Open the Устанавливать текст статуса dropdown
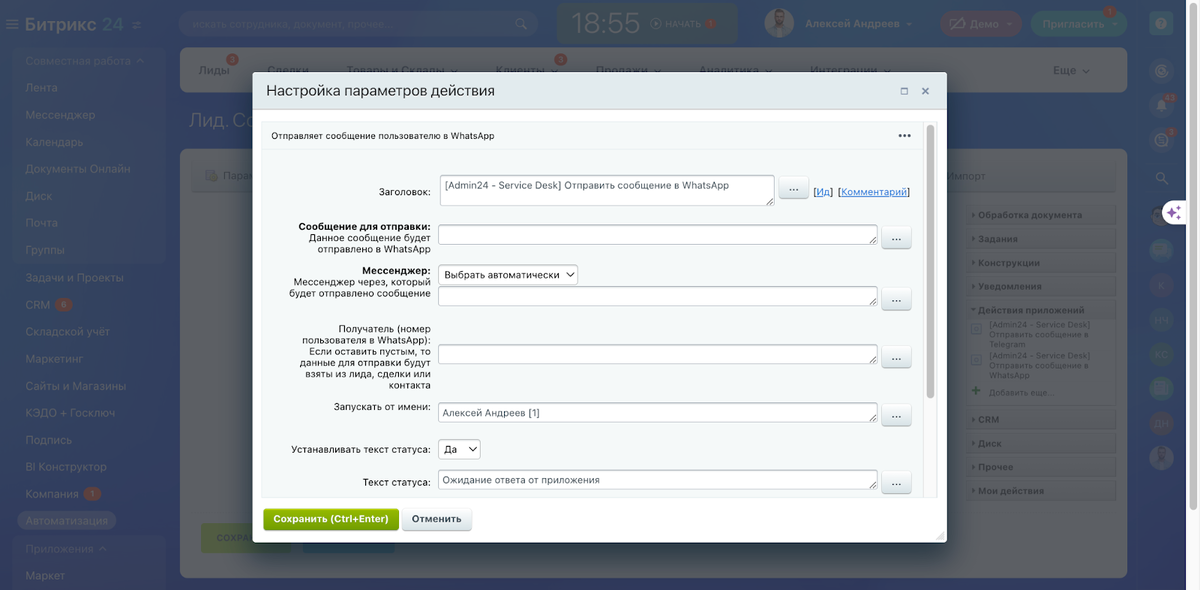The height and width of the screenshot is (590, 1200). tap(459, 449)
